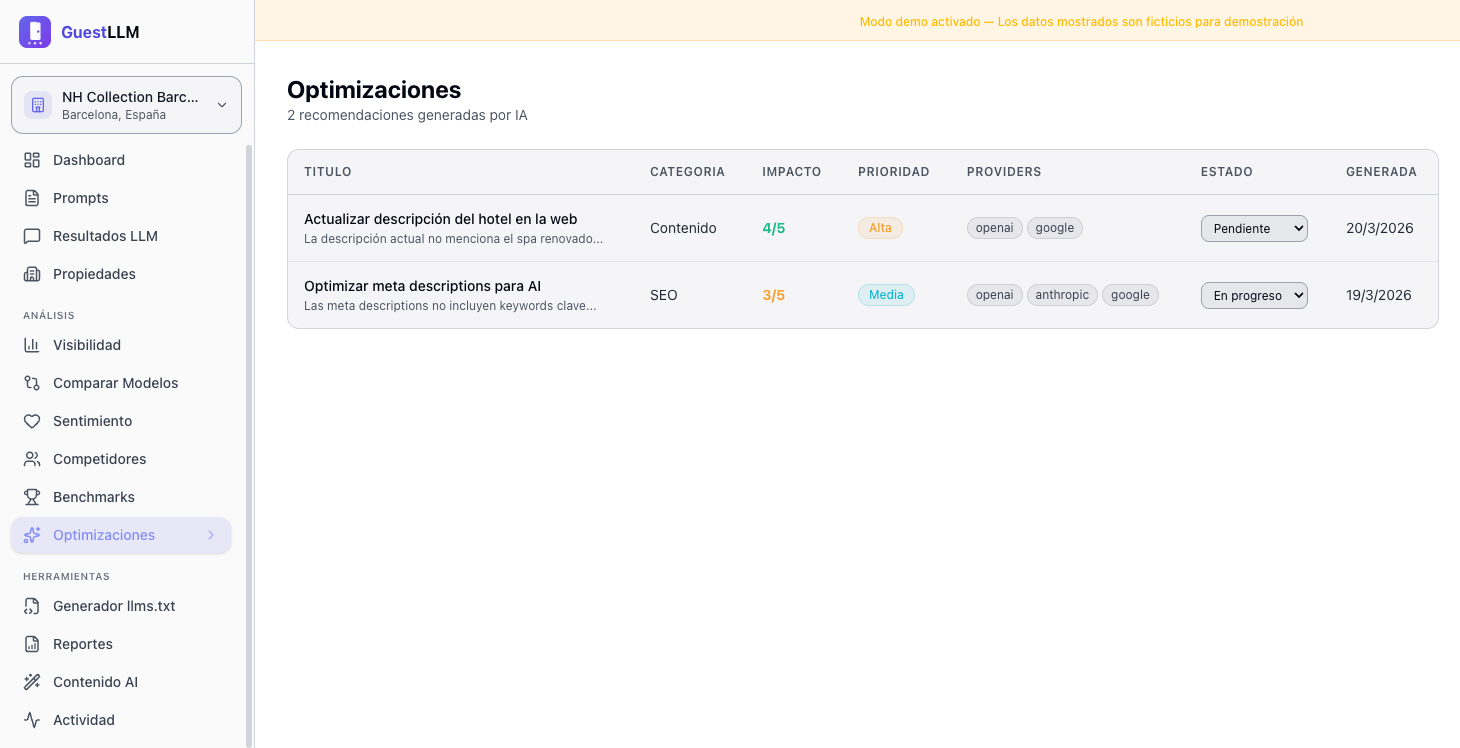Open the NH Collection property selector
This screenshot has width=1460, height=748.
(125, 104)
